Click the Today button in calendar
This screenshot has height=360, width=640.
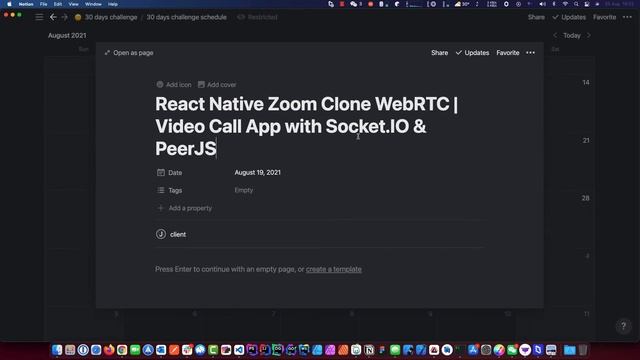tap(572, 36)
